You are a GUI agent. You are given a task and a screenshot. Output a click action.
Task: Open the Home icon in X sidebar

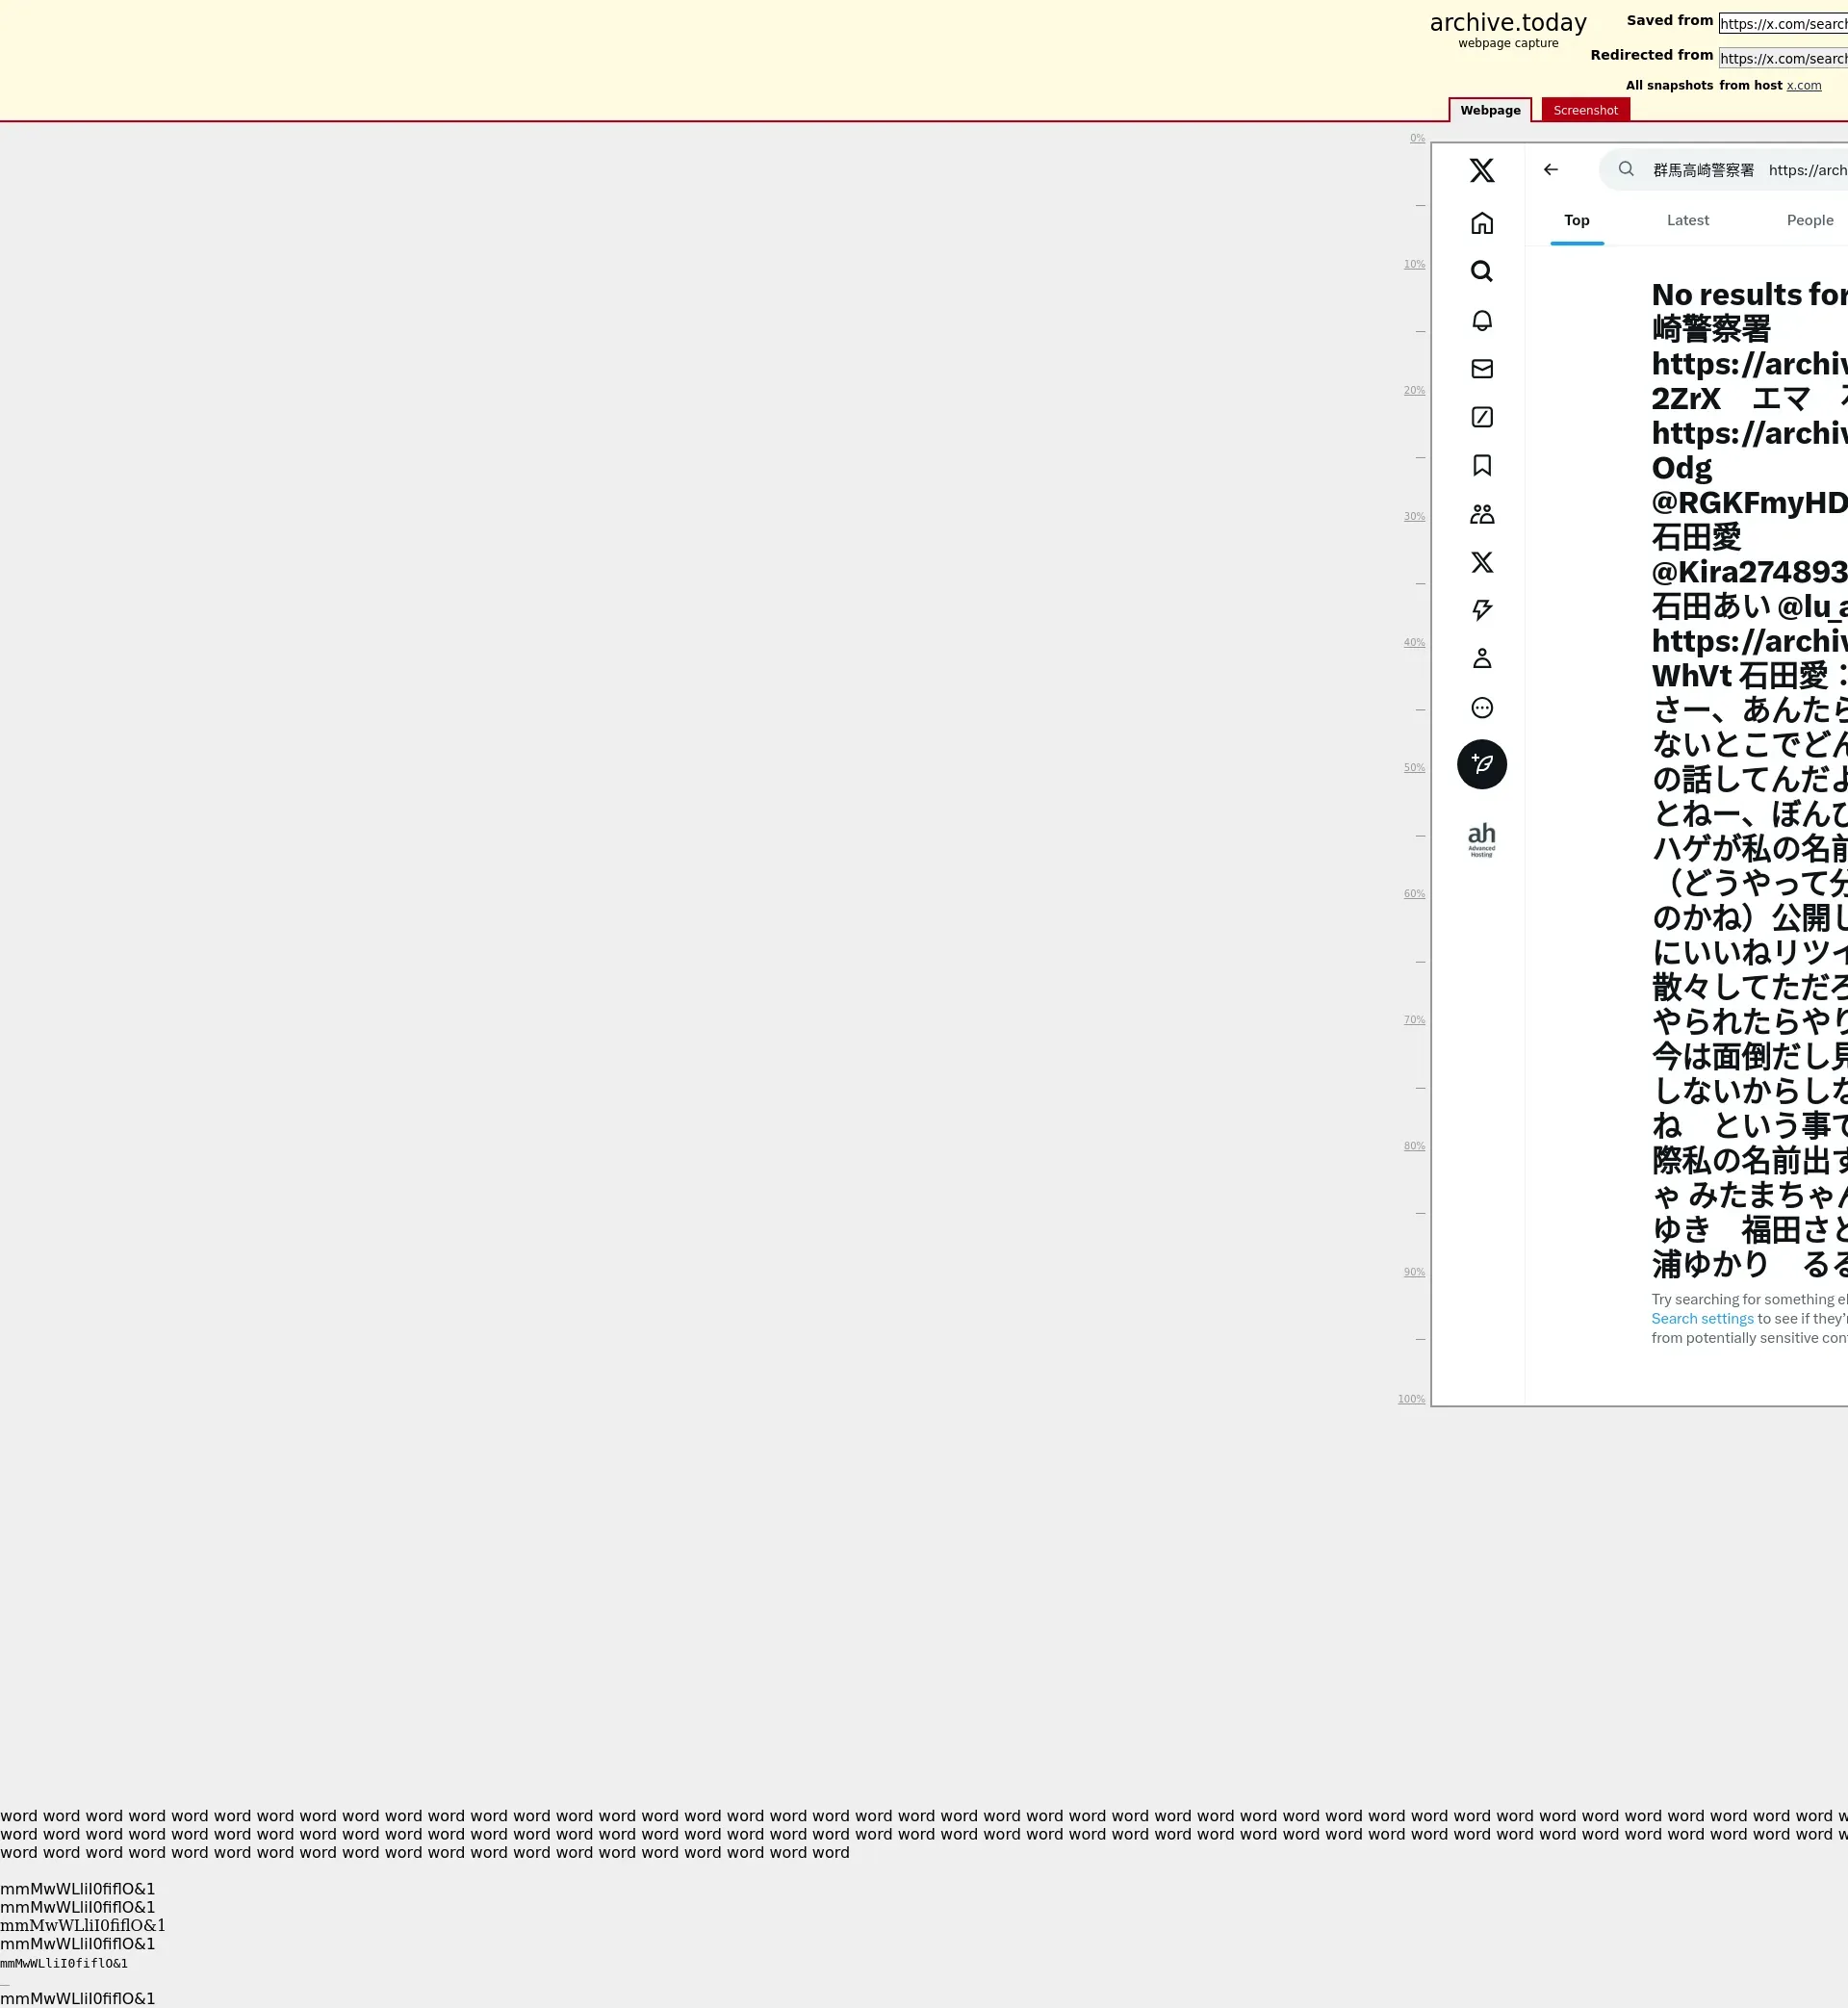(x=1481, y=223)
